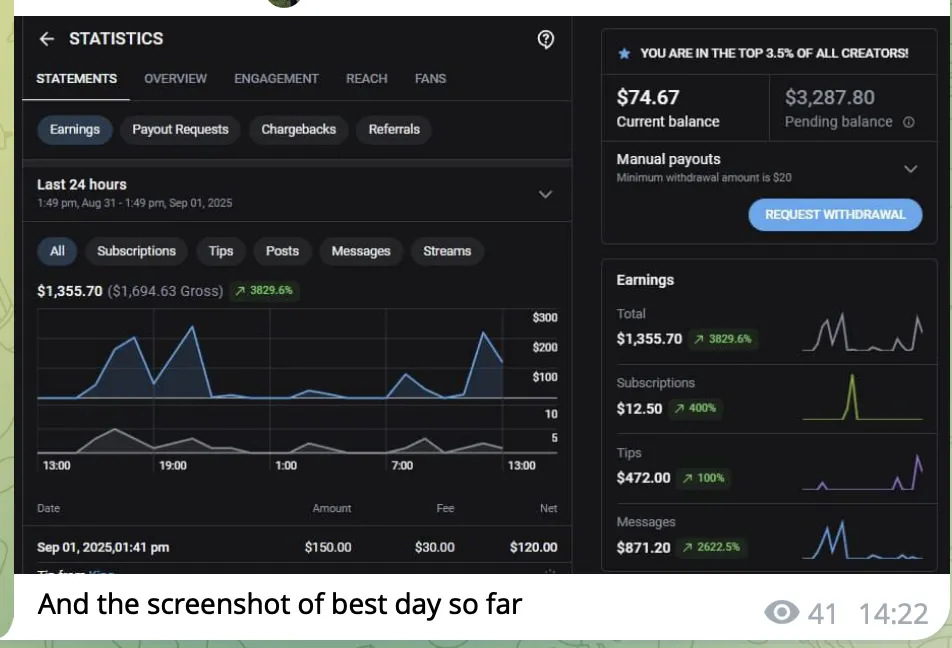Click the Sep 01, 2025, 01:41 pm row

(x=297, y=547)
